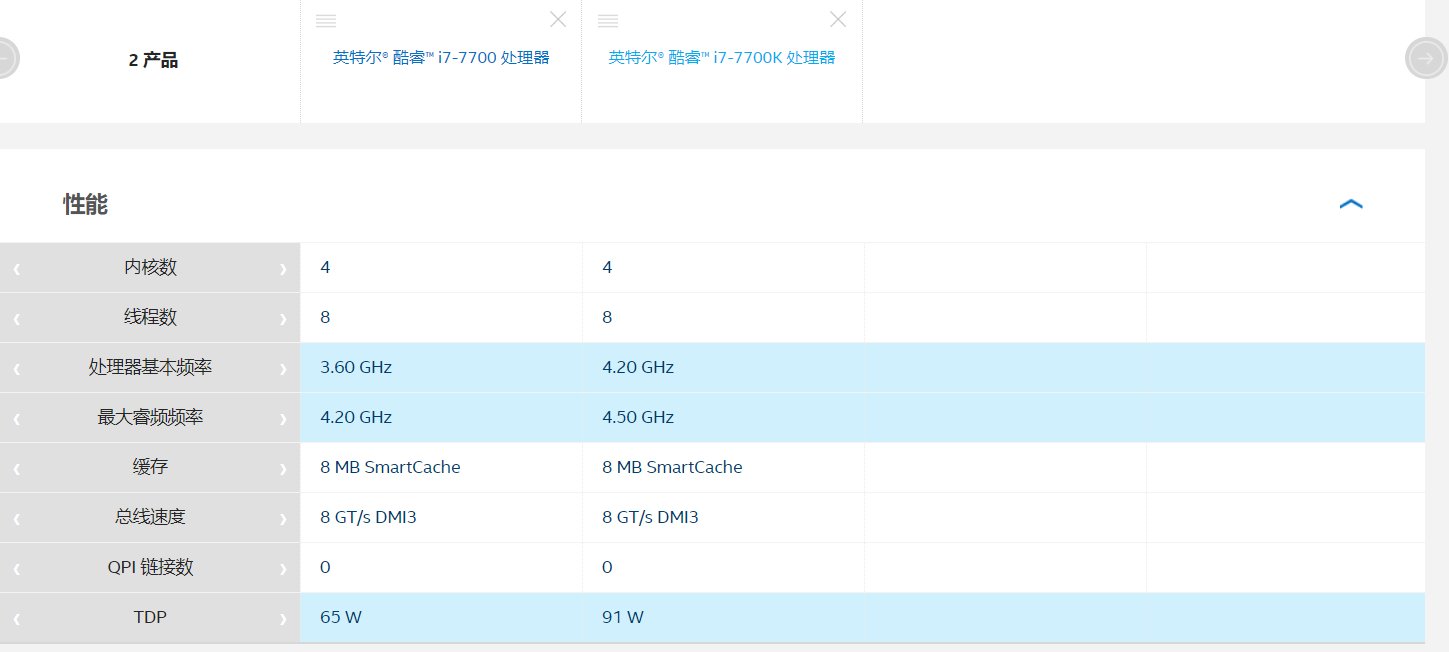Click the right chevron on the TDP row
The image size is (1449, 652).
point(283,617)
